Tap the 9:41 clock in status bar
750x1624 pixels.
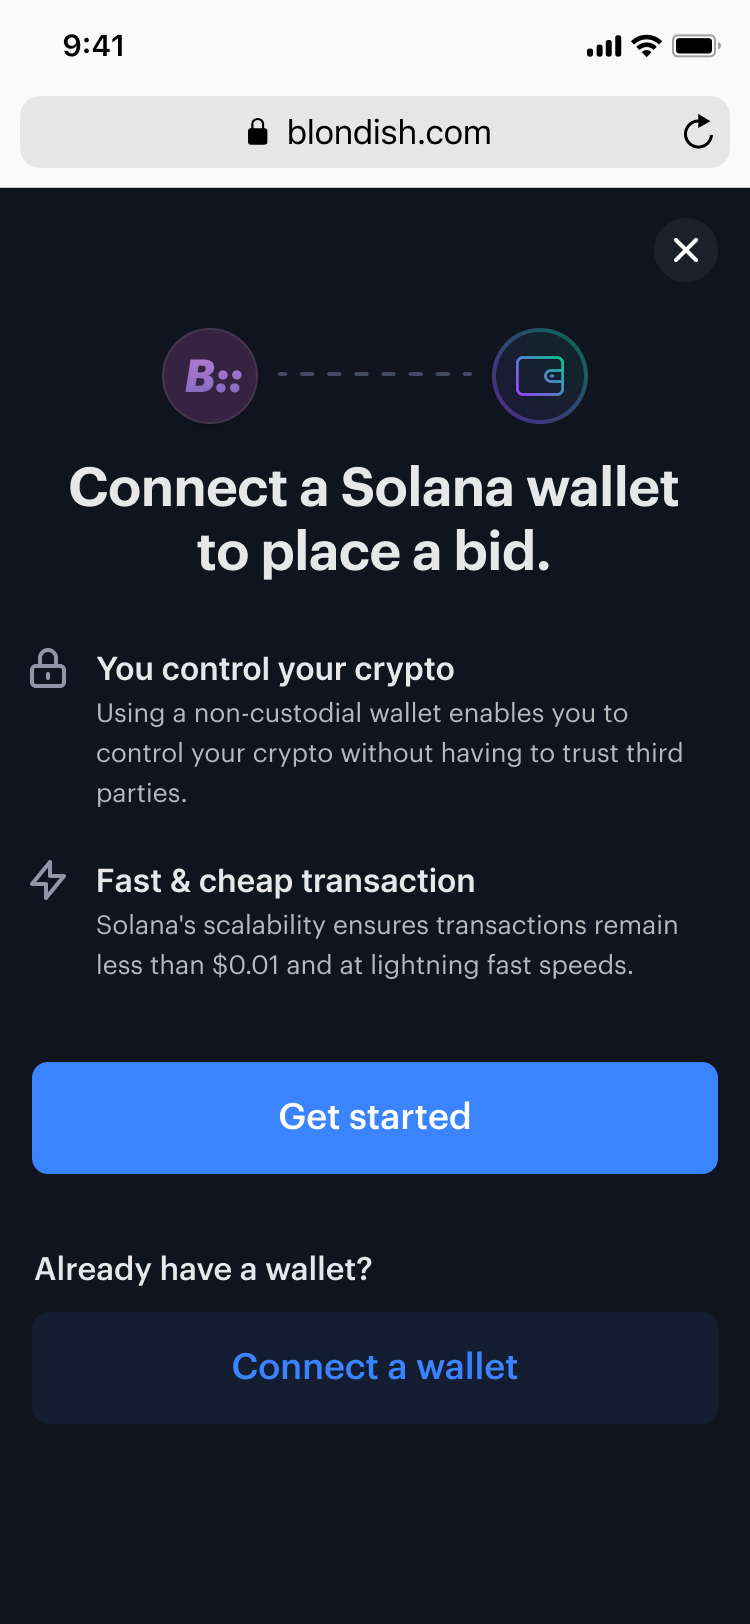coord(94,46)
